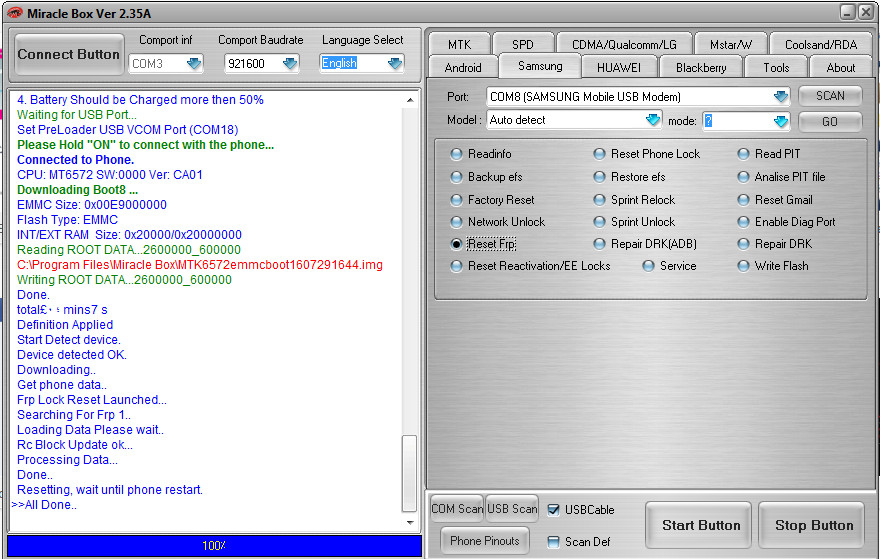Click the log scrollbar down arrow
The width and height of the screenshot is (880, 559).
(410, 523)
